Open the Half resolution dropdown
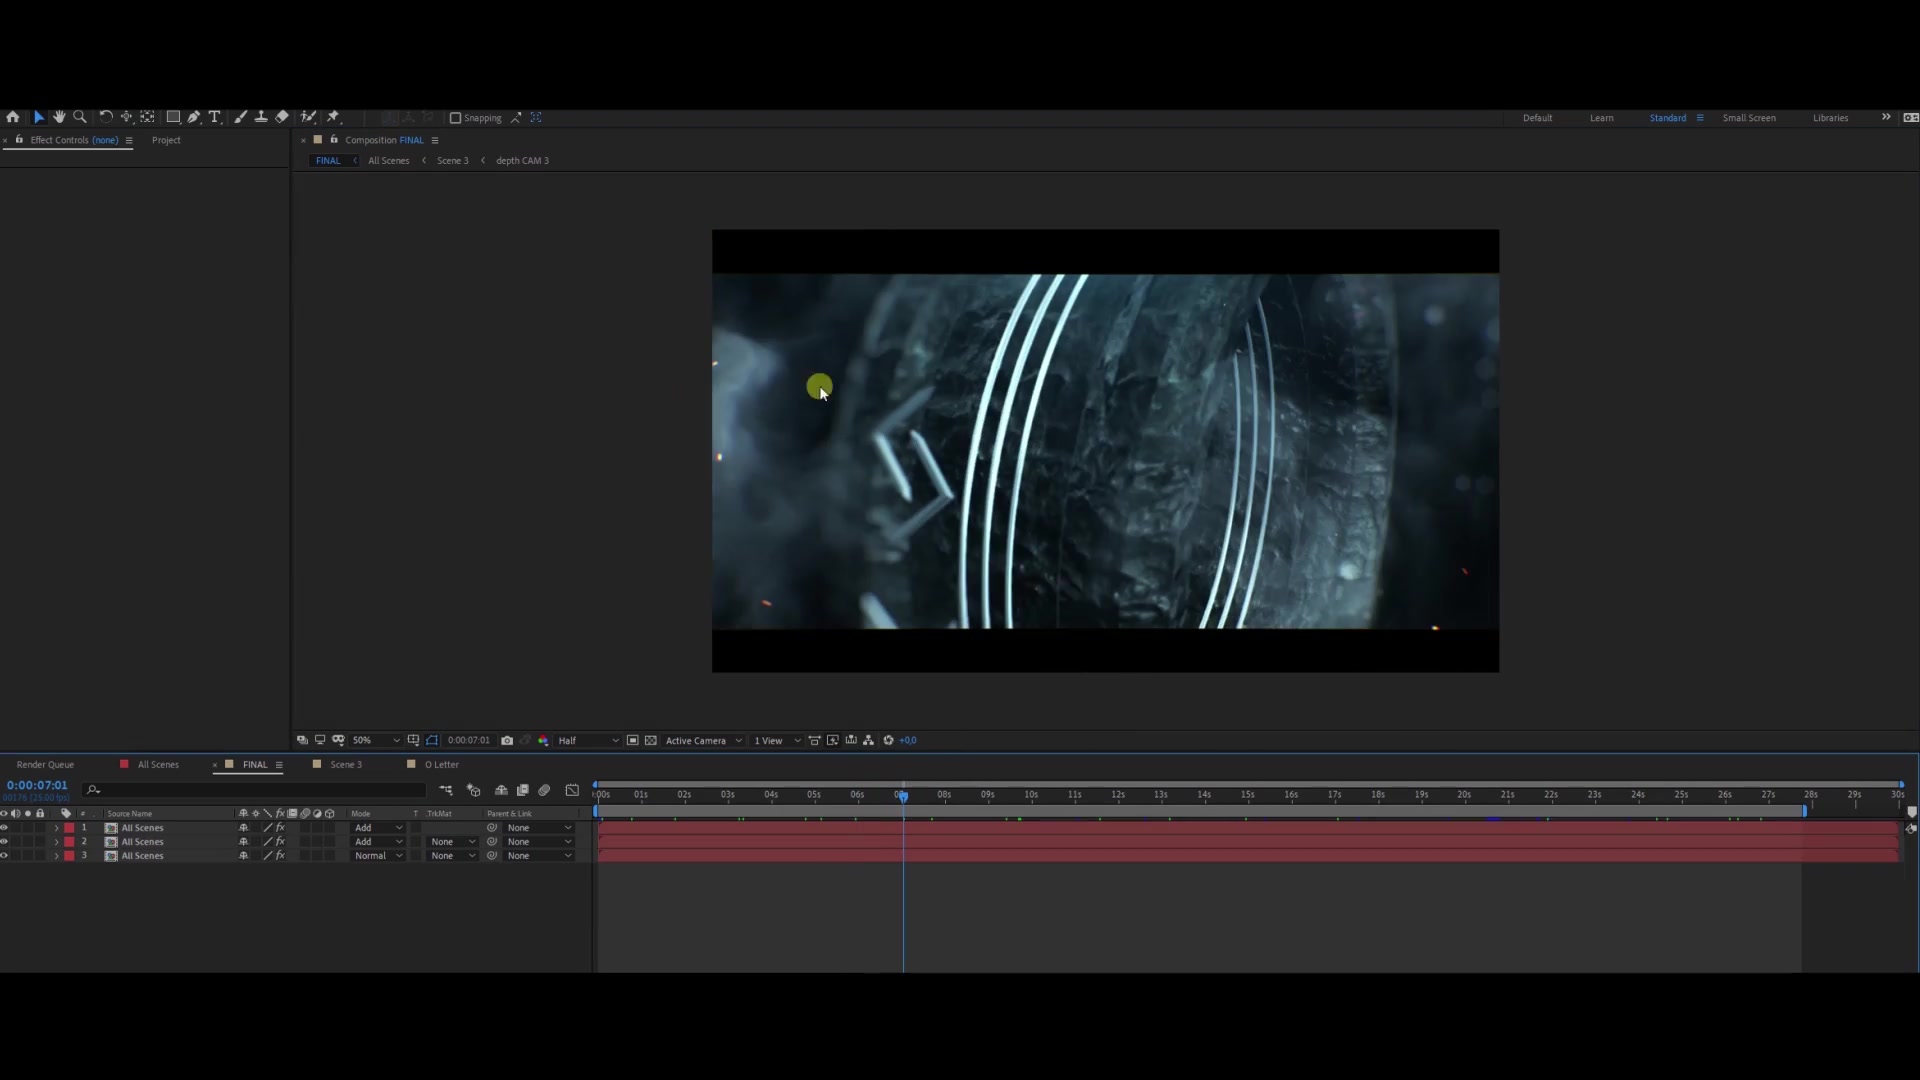Screen dimensions: 1920x1080 click(588, 740)
